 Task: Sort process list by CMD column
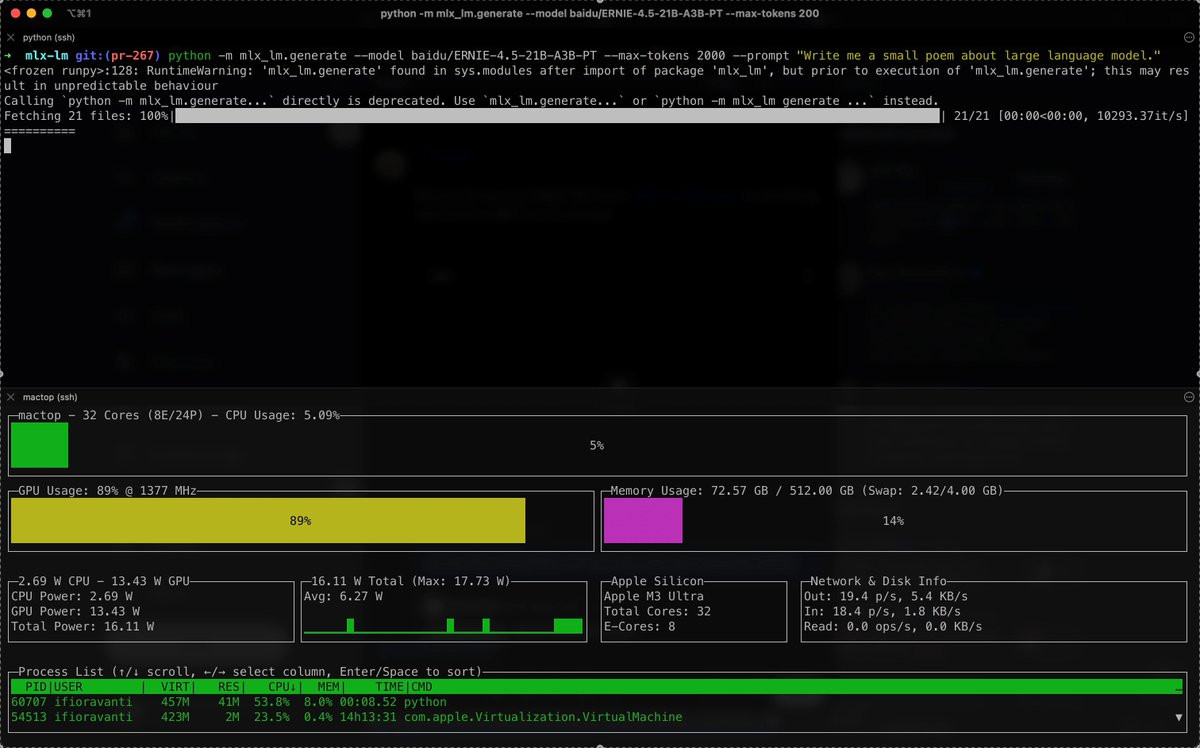pos(422,687)
